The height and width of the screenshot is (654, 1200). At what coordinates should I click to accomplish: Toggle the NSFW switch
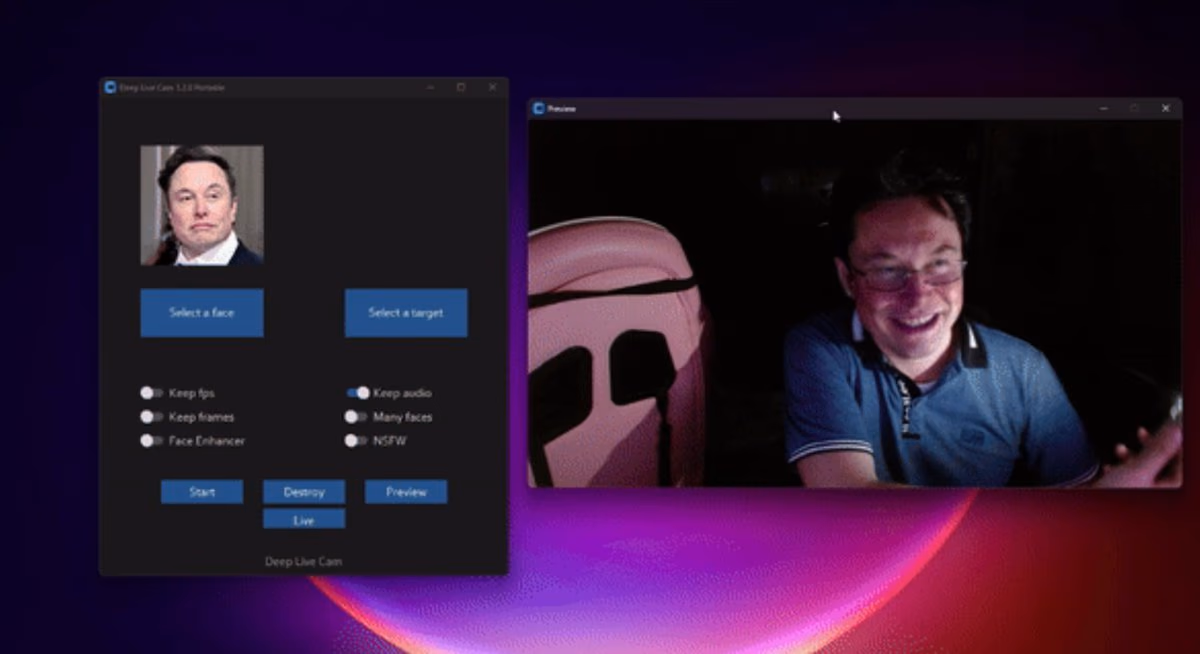356,441
